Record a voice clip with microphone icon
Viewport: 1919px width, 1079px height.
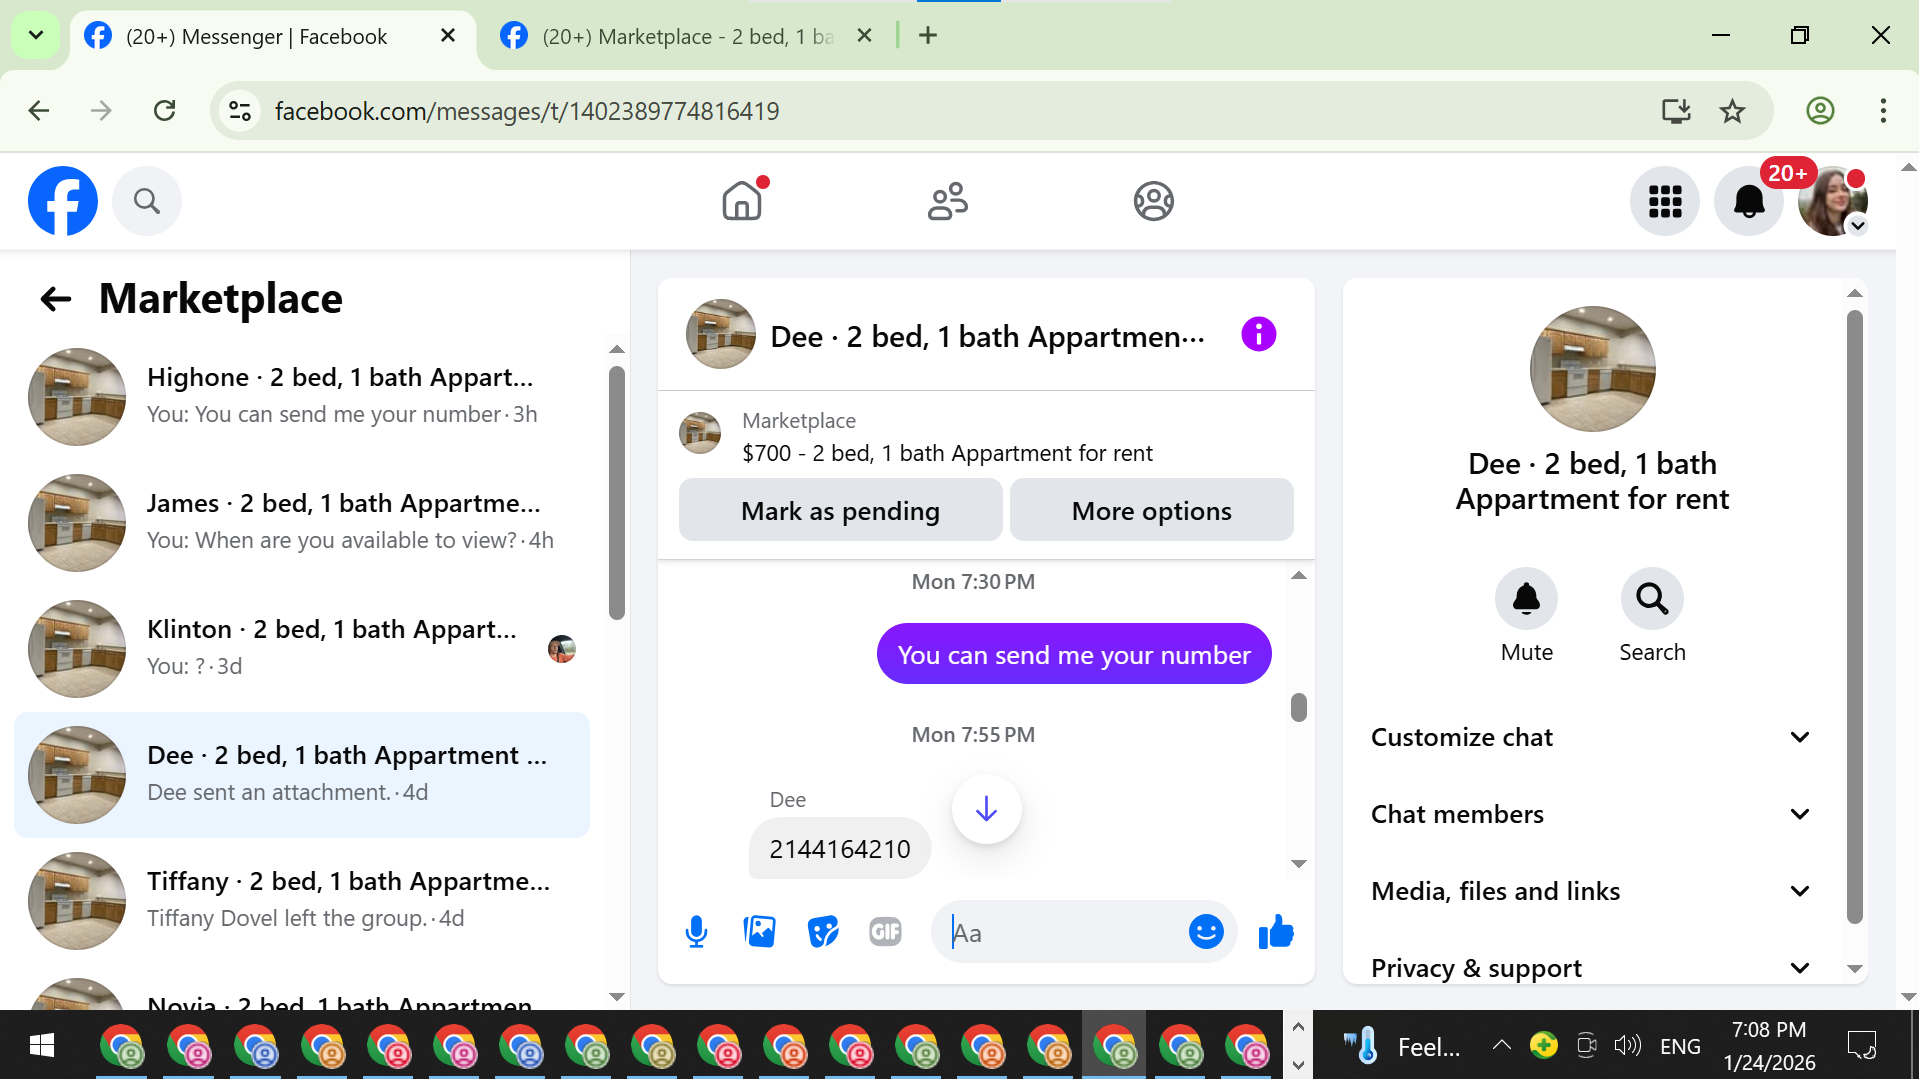pos(696,932)
